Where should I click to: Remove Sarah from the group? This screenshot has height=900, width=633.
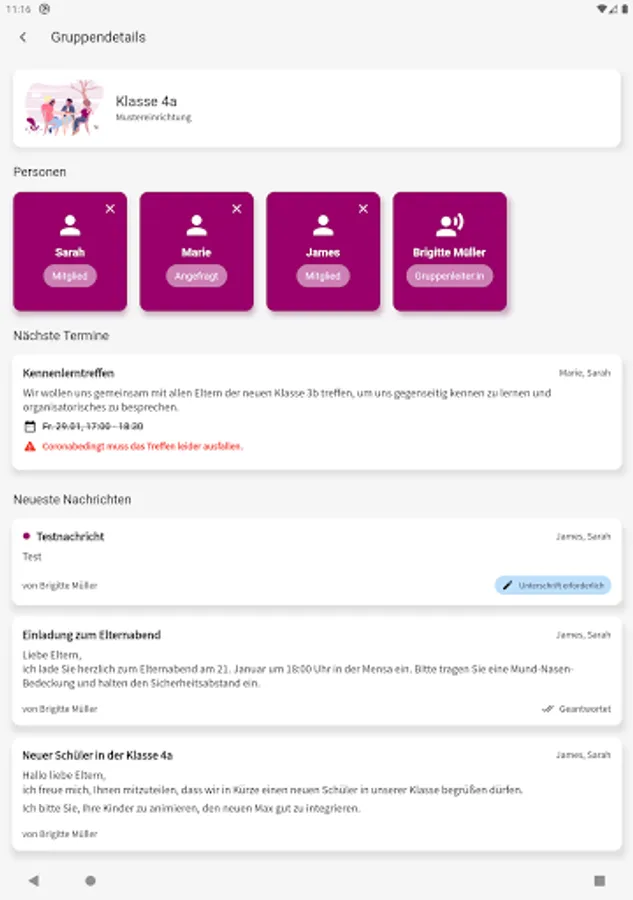[x=110, y=209]
